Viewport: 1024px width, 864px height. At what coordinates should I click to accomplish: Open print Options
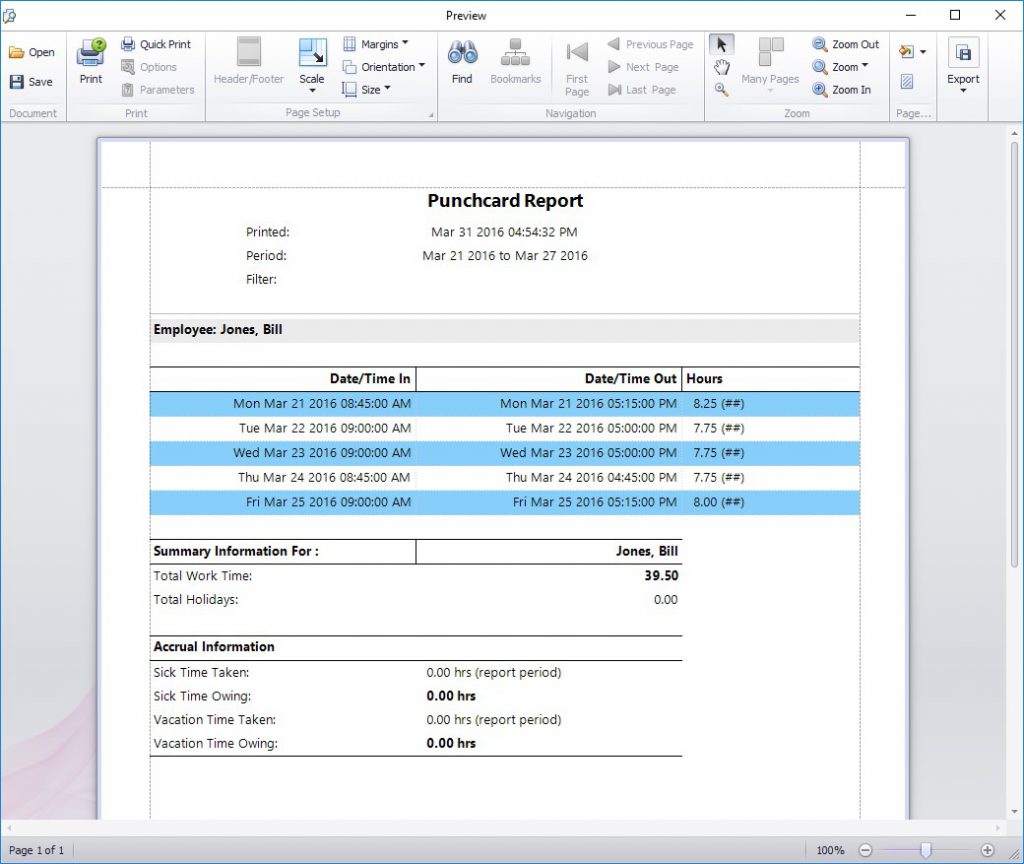149,67
